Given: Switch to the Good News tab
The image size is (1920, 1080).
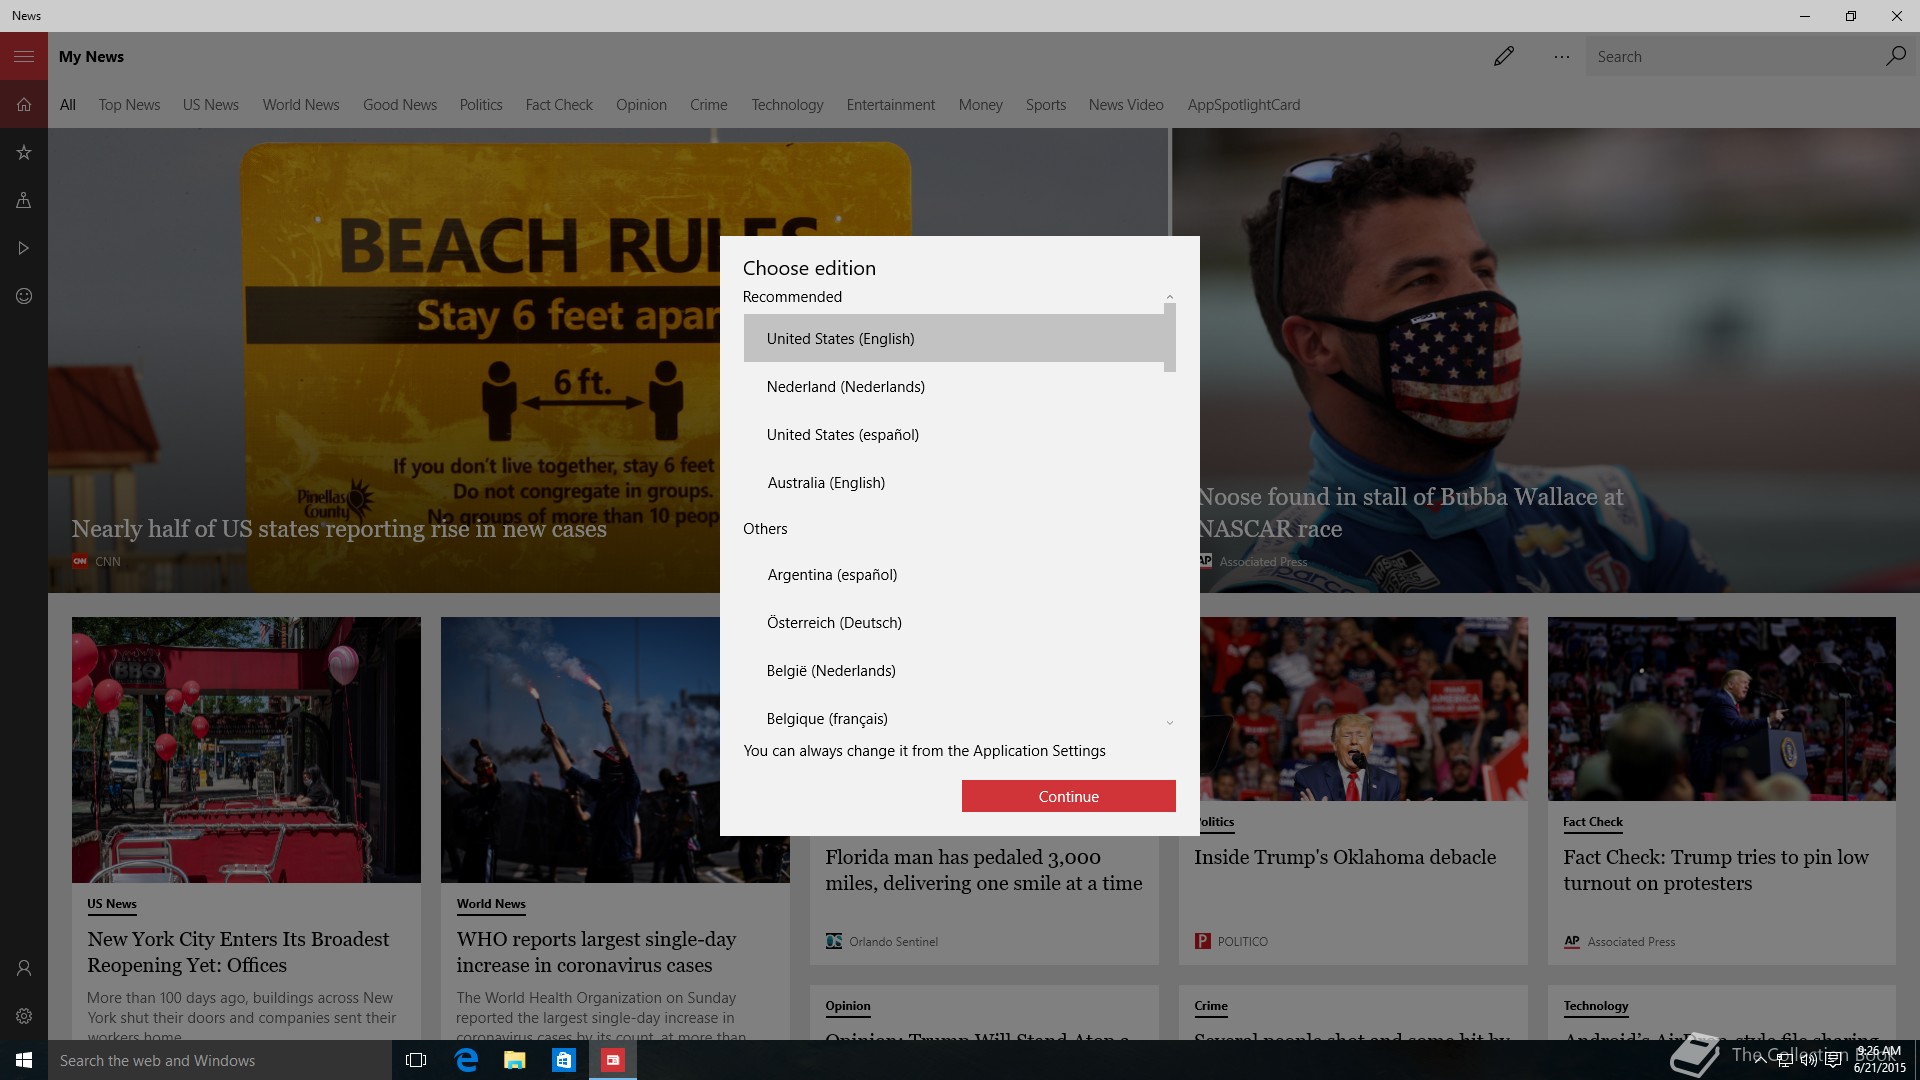Looking at the screenshot, I should point(400,105).
